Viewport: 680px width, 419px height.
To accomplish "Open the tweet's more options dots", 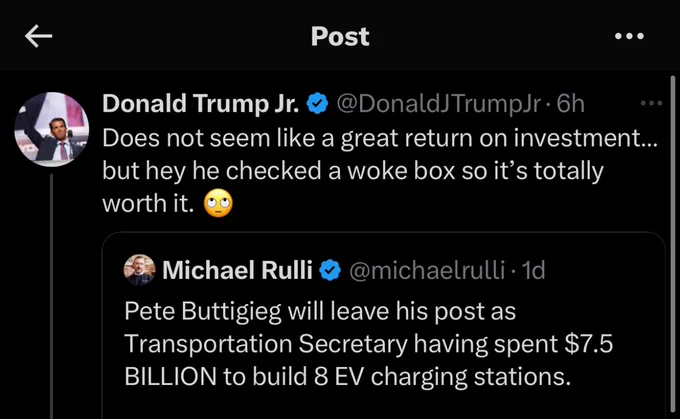I will [x=651, y=103].
